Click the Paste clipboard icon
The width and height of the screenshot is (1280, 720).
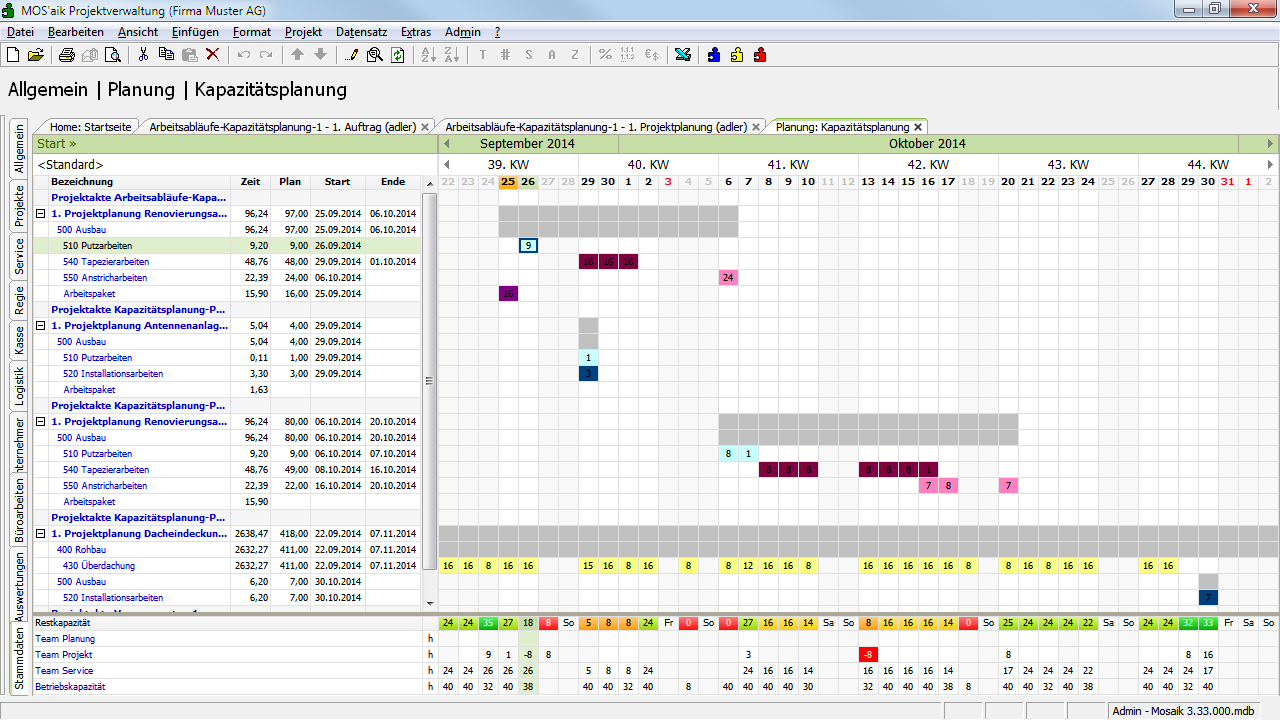189,55
